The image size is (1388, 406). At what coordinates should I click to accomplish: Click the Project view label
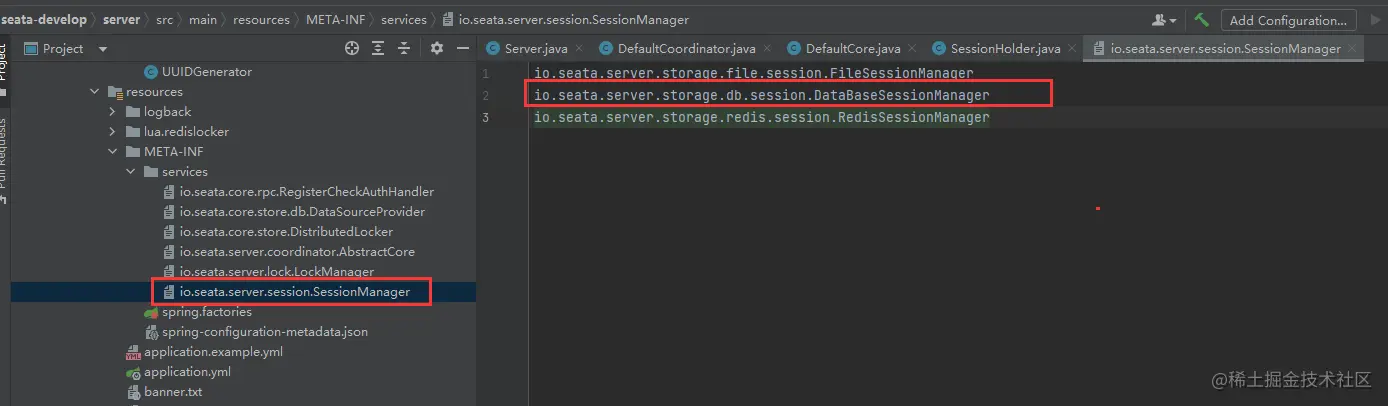[63, 48]
